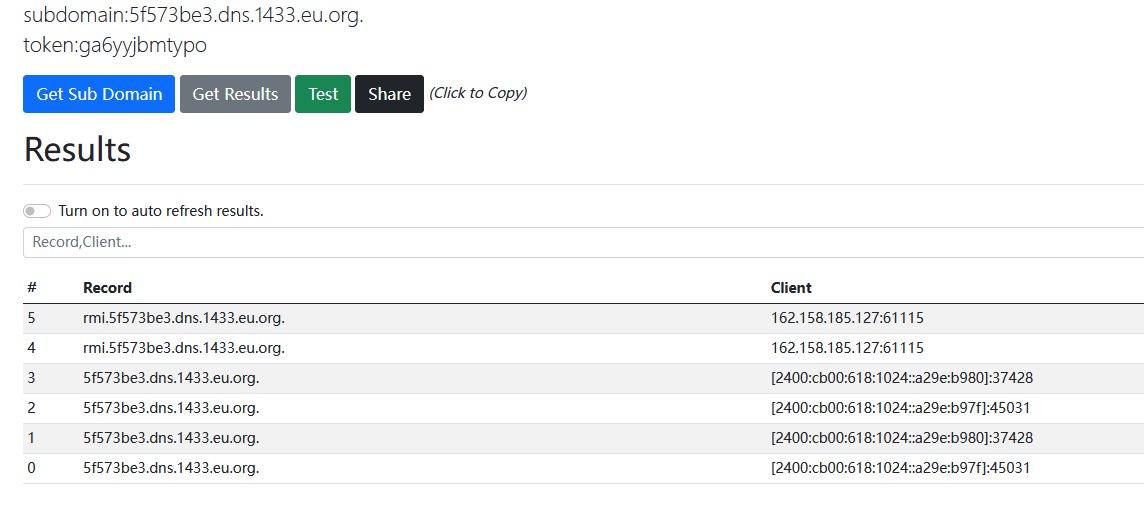Click the Record column header
1144x505 pixels.
click(107, 288)
